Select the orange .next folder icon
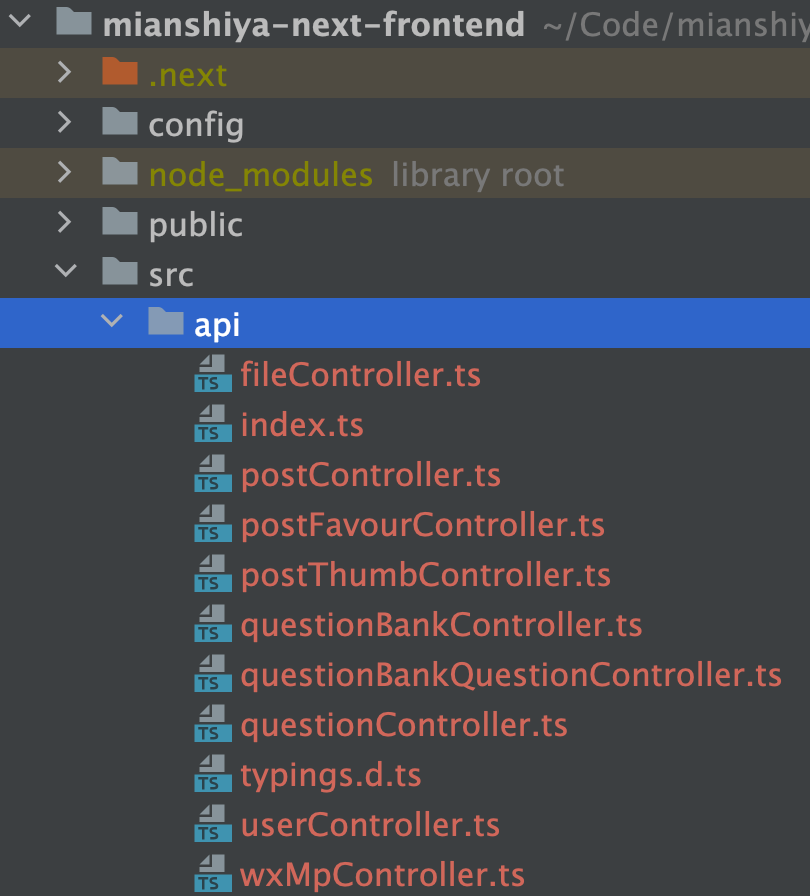This screenshot has width=810, height=896. click(x=120, y=71)
